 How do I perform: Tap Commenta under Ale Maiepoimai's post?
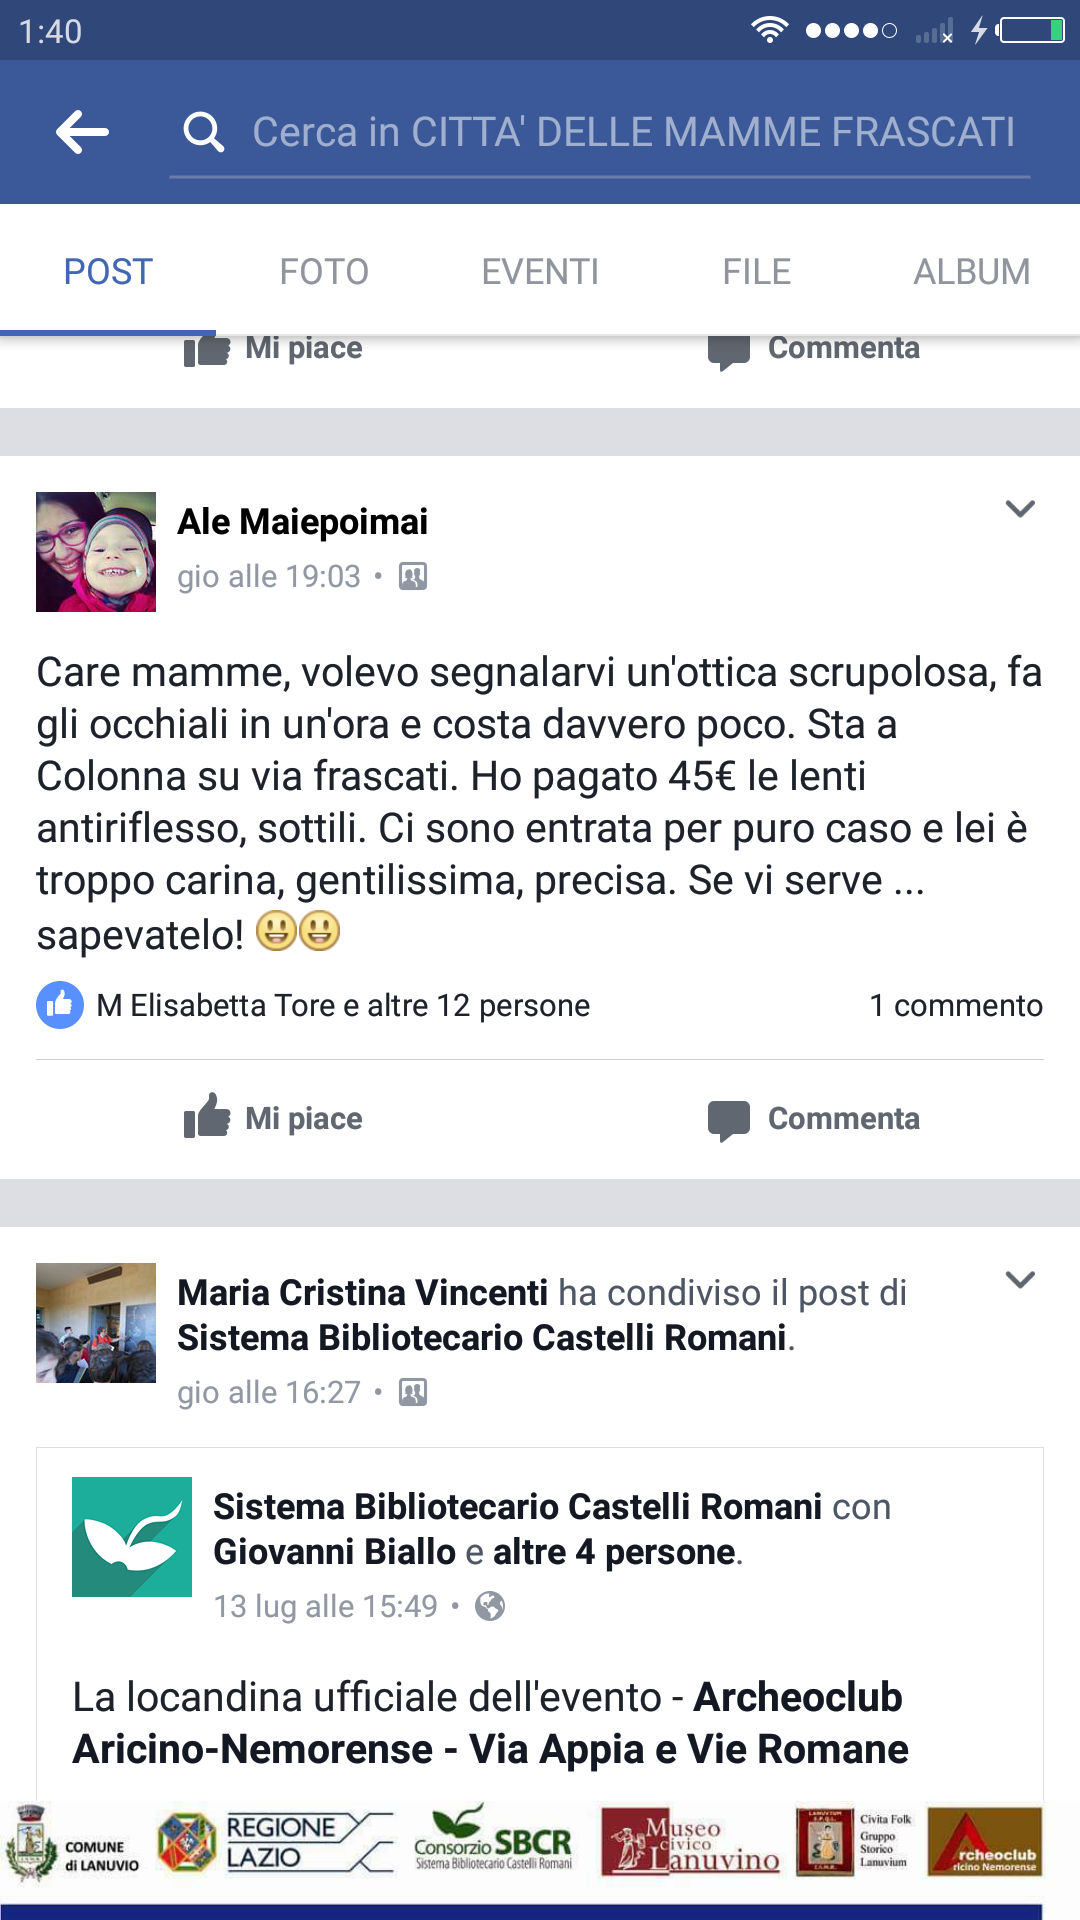tap(813, 1118)
